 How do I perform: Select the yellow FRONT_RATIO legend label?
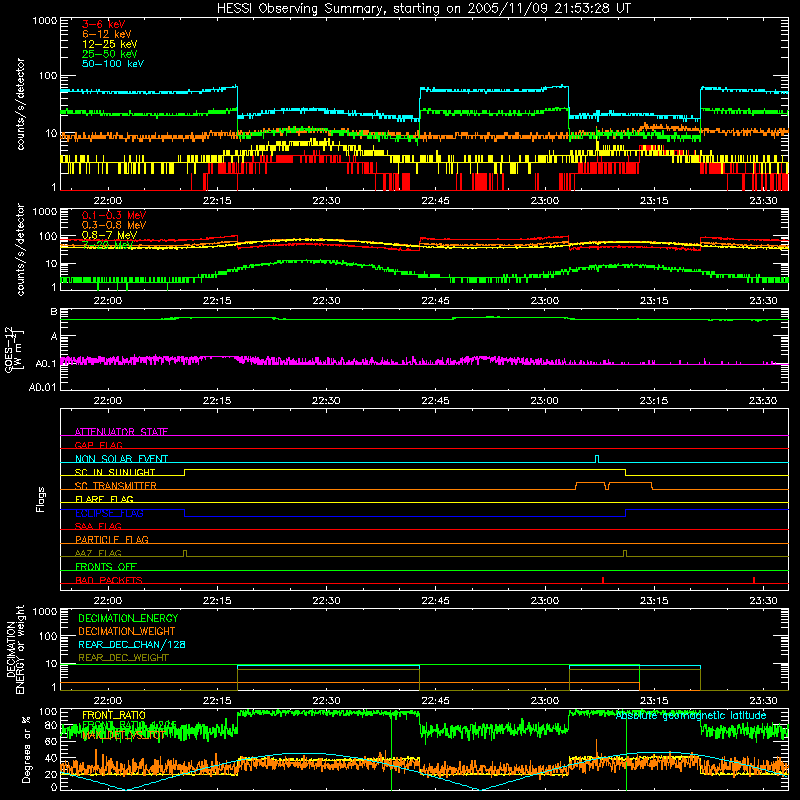point(114,715)
